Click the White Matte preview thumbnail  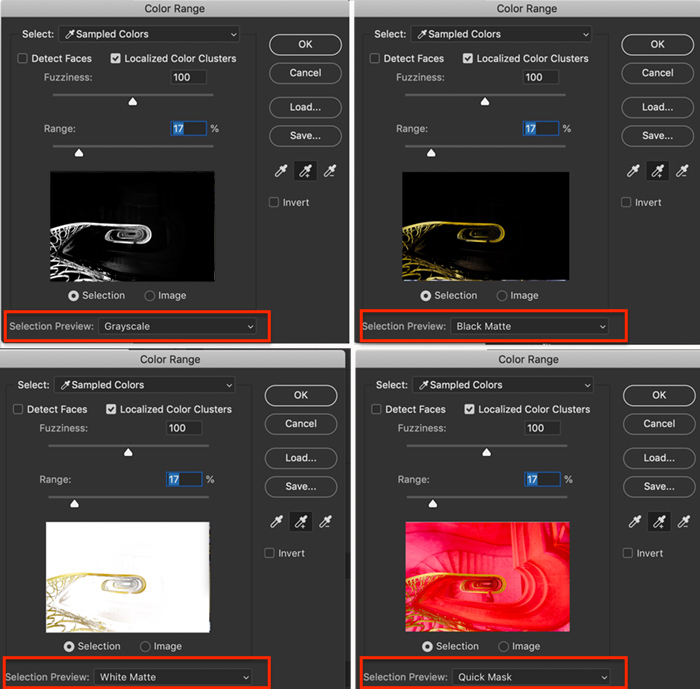click(x=128, y=577)
